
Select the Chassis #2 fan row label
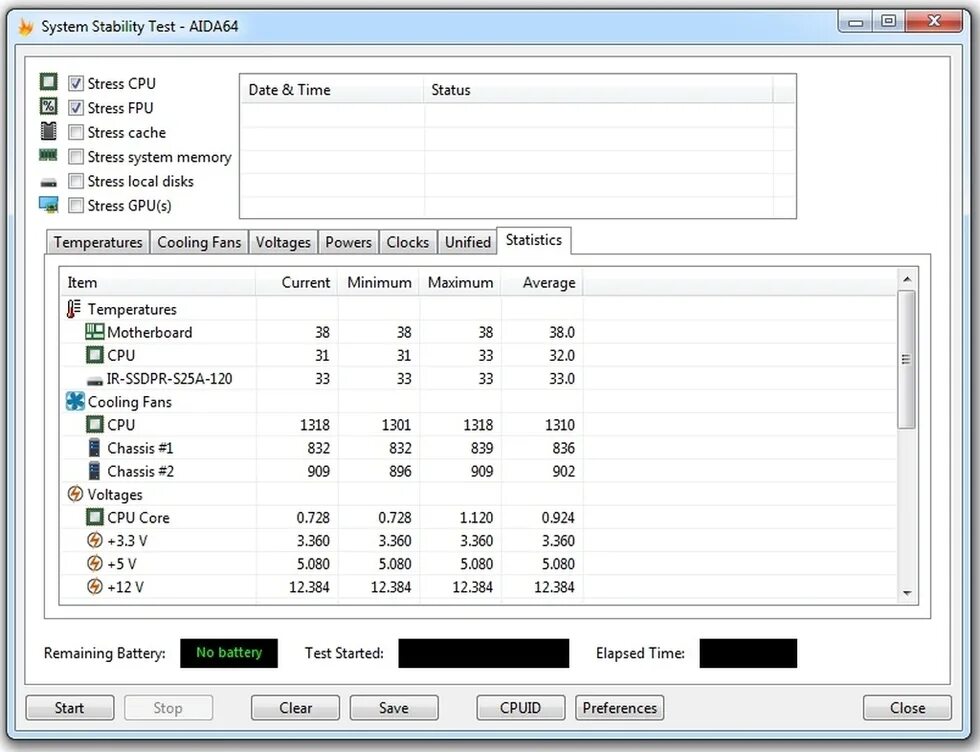[x=140, y=471]
